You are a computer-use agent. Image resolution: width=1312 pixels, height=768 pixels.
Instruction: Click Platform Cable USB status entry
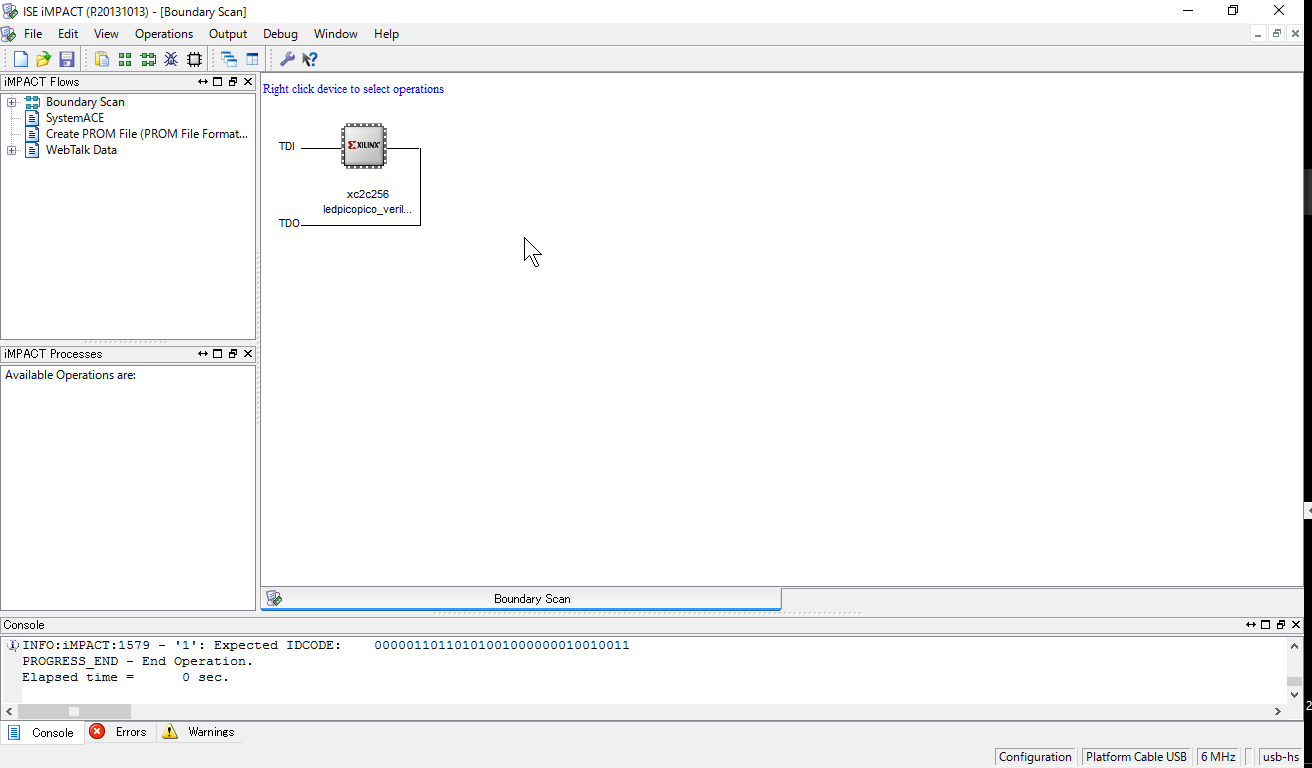1136,757
